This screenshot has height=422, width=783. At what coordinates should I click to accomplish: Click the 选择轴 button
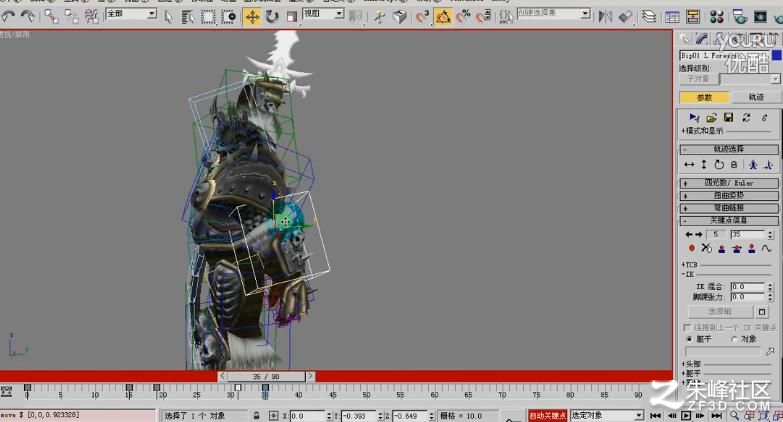tap(720, 312)
